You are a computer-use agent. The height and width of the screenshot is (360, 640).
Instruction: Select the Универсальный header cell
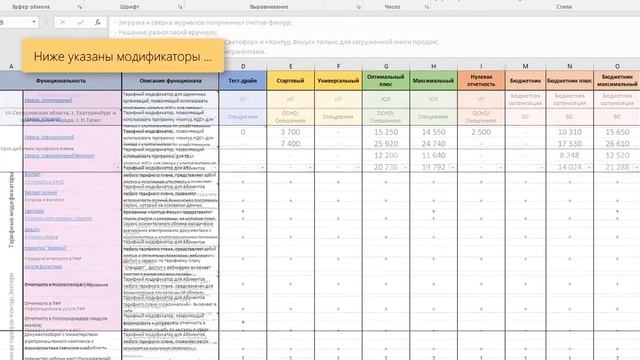(338, 80)
